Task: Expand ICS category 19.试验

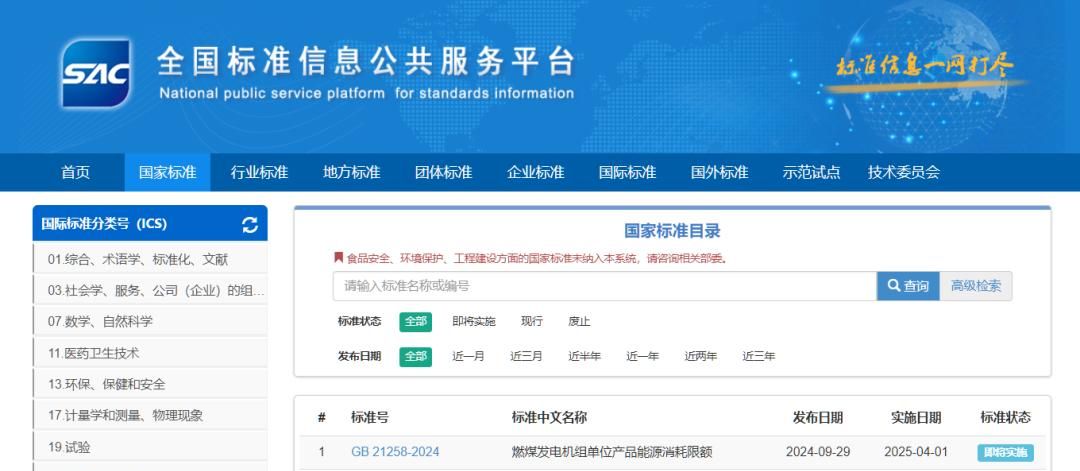Action: point(150,447)
